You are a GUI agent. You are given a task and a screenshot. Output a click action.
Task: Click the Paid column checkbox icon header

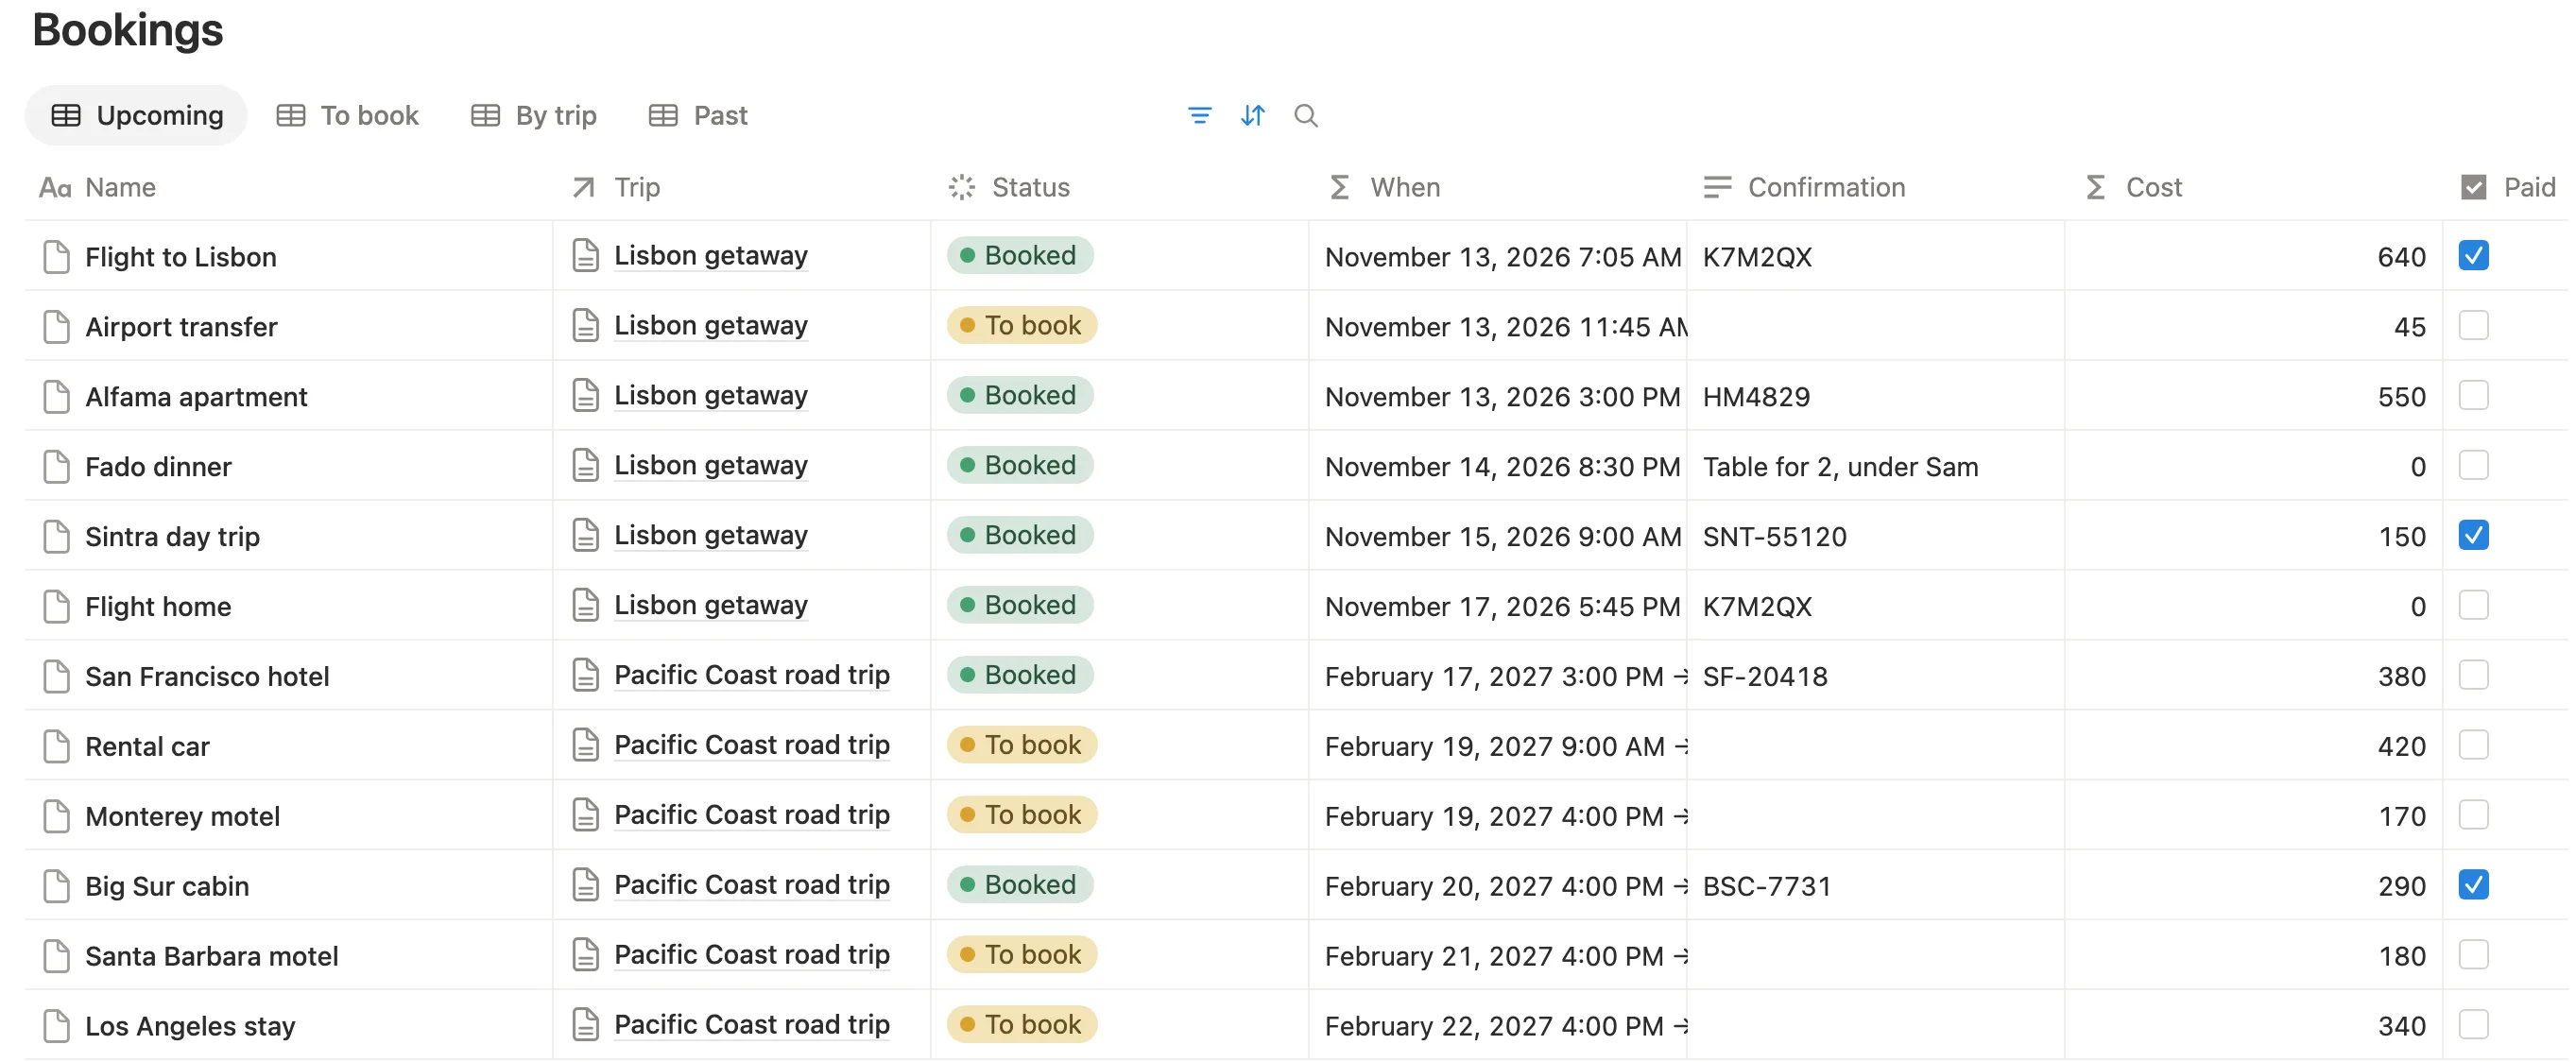pyautogui.click(x=2473, y=187)
